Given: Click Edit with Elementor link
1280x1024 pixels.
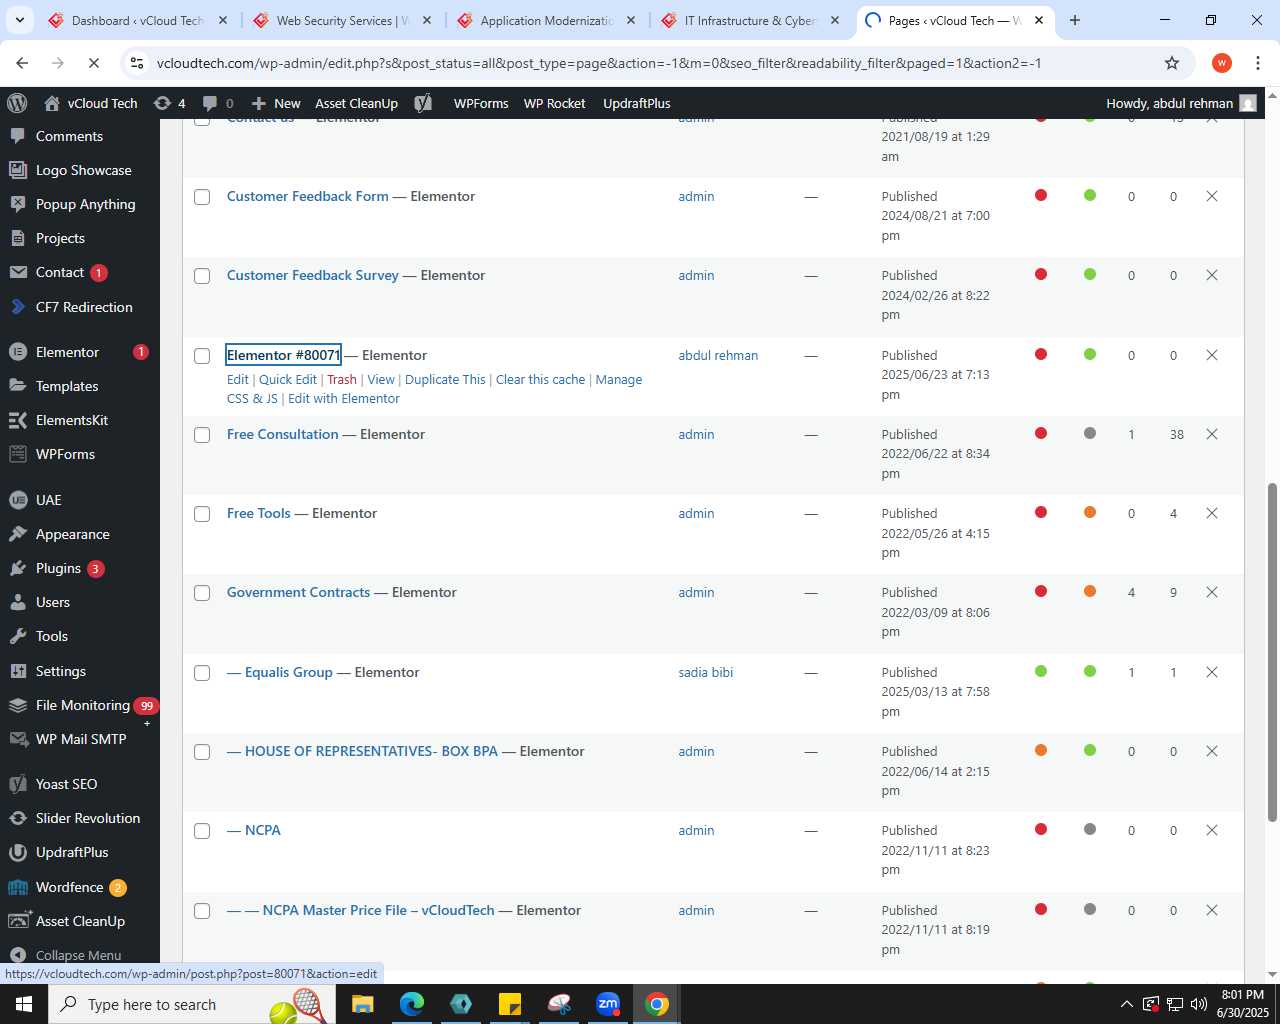Looking at the screenshot, I should click(x=344, y=398).
